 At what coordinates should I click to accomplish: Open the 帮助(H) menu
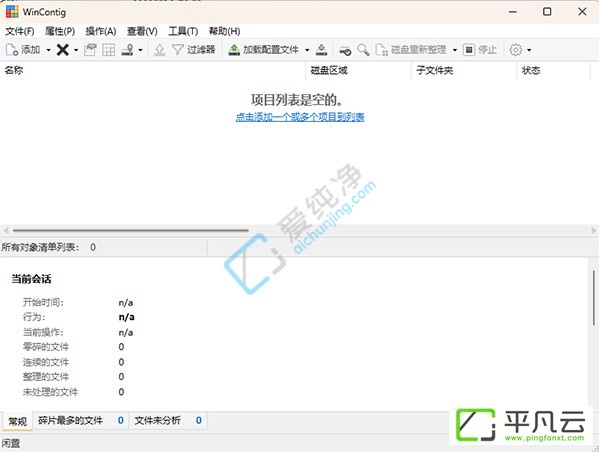tap(224, 31)
